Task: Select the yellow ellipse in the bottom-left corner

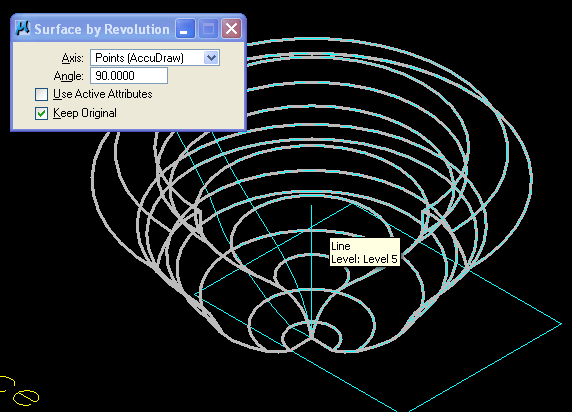Action: click(26, 398)
